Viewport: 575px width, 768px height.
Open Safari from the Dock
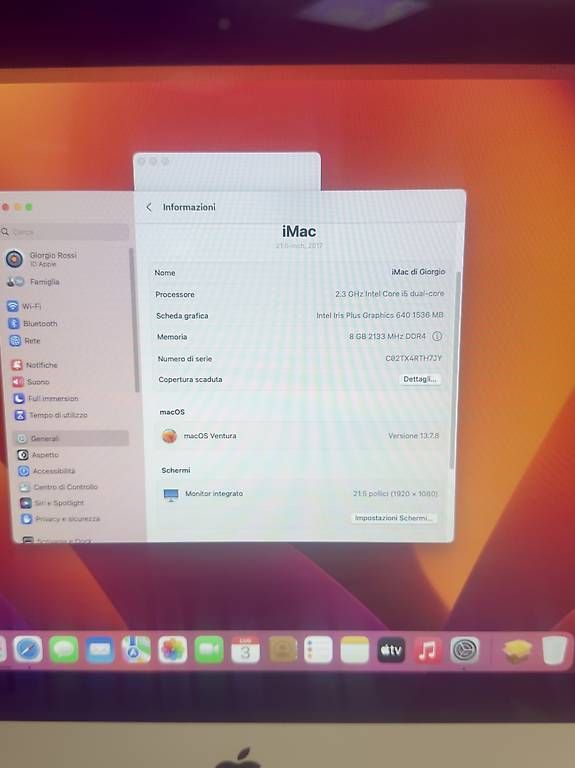pos(27,649)
